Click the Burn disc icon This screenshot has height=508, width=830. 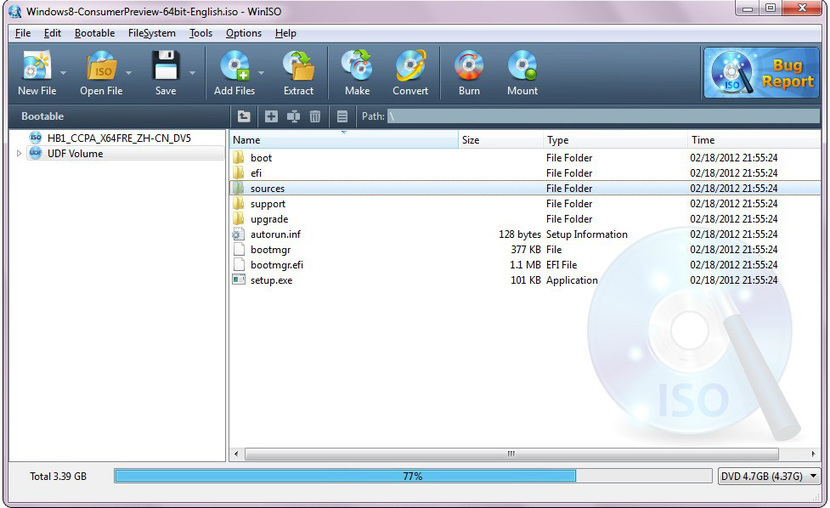pyautogui.click(x=469, y=72)
